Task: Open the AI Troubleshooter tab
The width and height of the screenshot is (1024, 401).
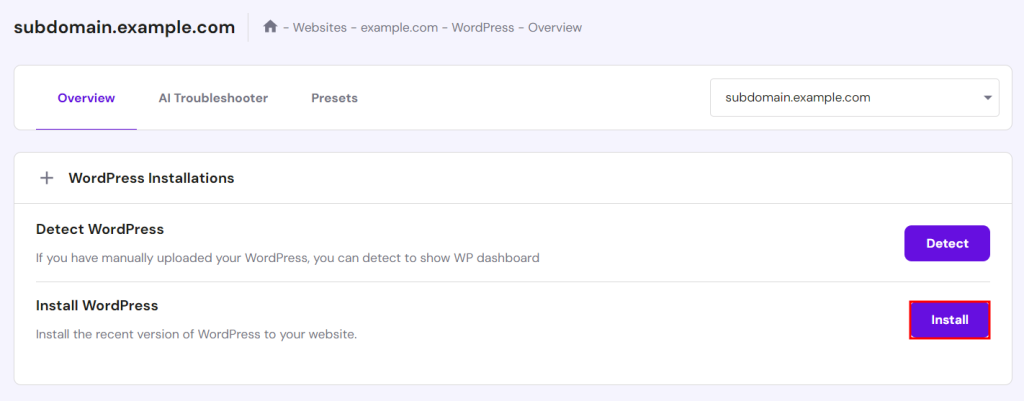Action: tap(213, 98)
